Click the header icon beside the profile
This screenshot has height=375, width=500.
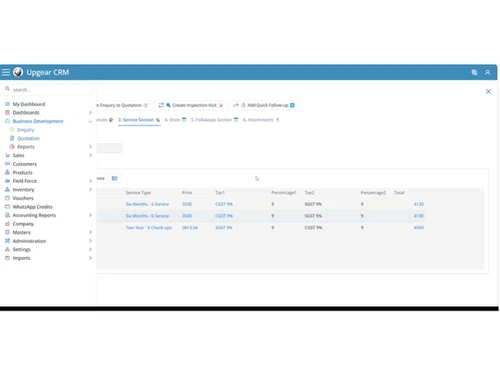474,72
